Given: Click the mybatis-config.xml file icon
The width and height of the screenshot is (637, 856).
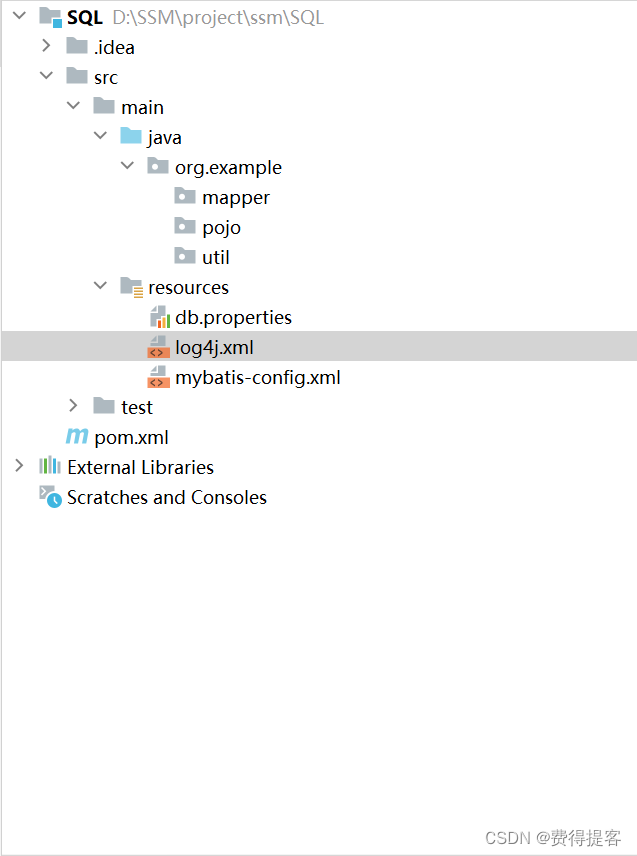Looking at the screenshot, I should [158, 377].
